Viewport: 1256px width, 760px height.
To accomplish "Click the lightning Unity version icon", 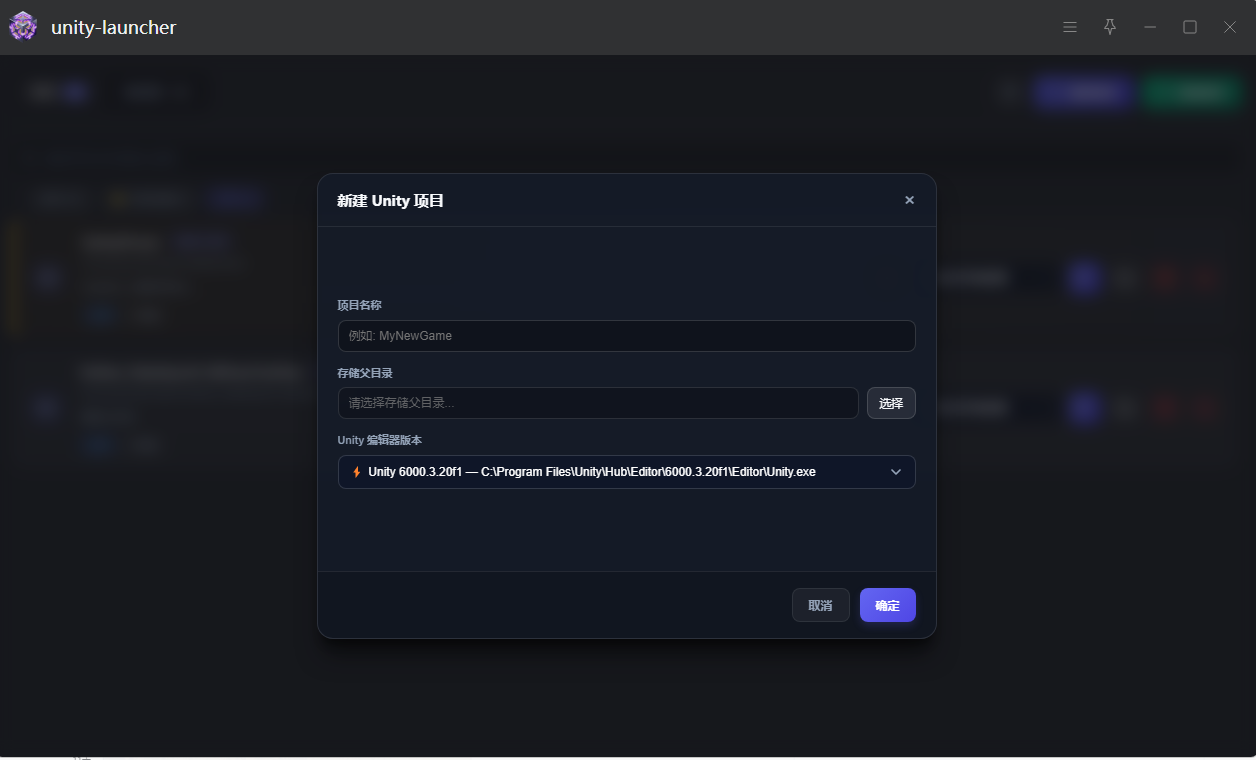I will click(356, 472).
